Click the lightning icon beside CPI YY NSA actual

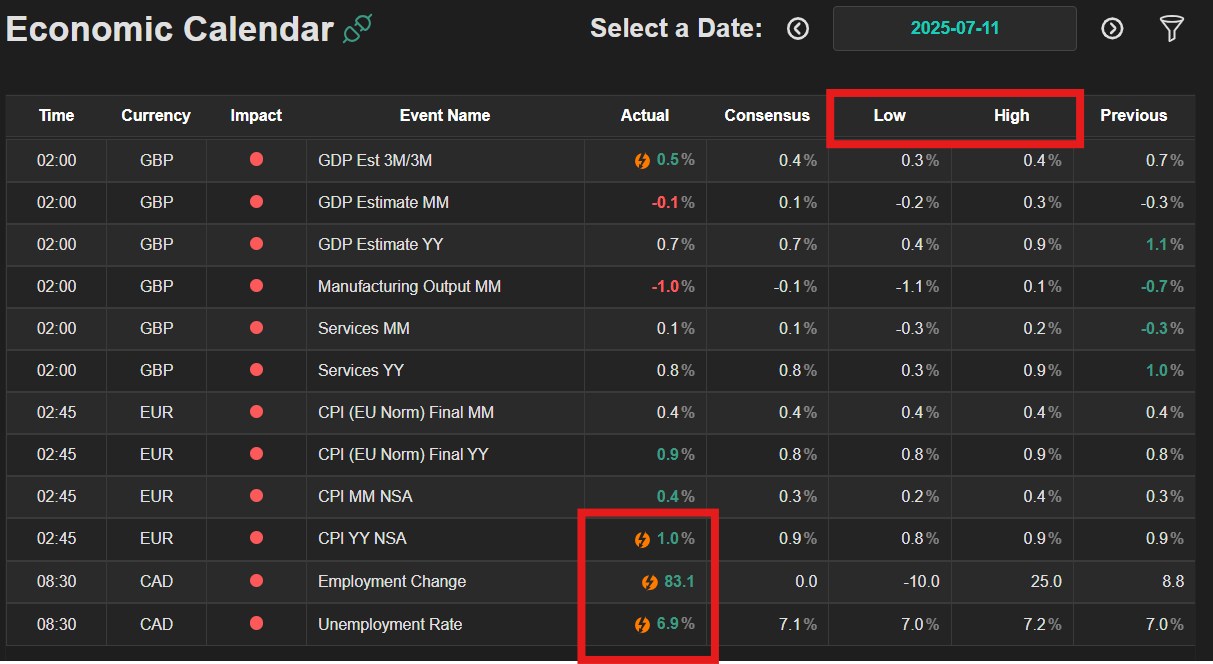click(x=642, y=539)
